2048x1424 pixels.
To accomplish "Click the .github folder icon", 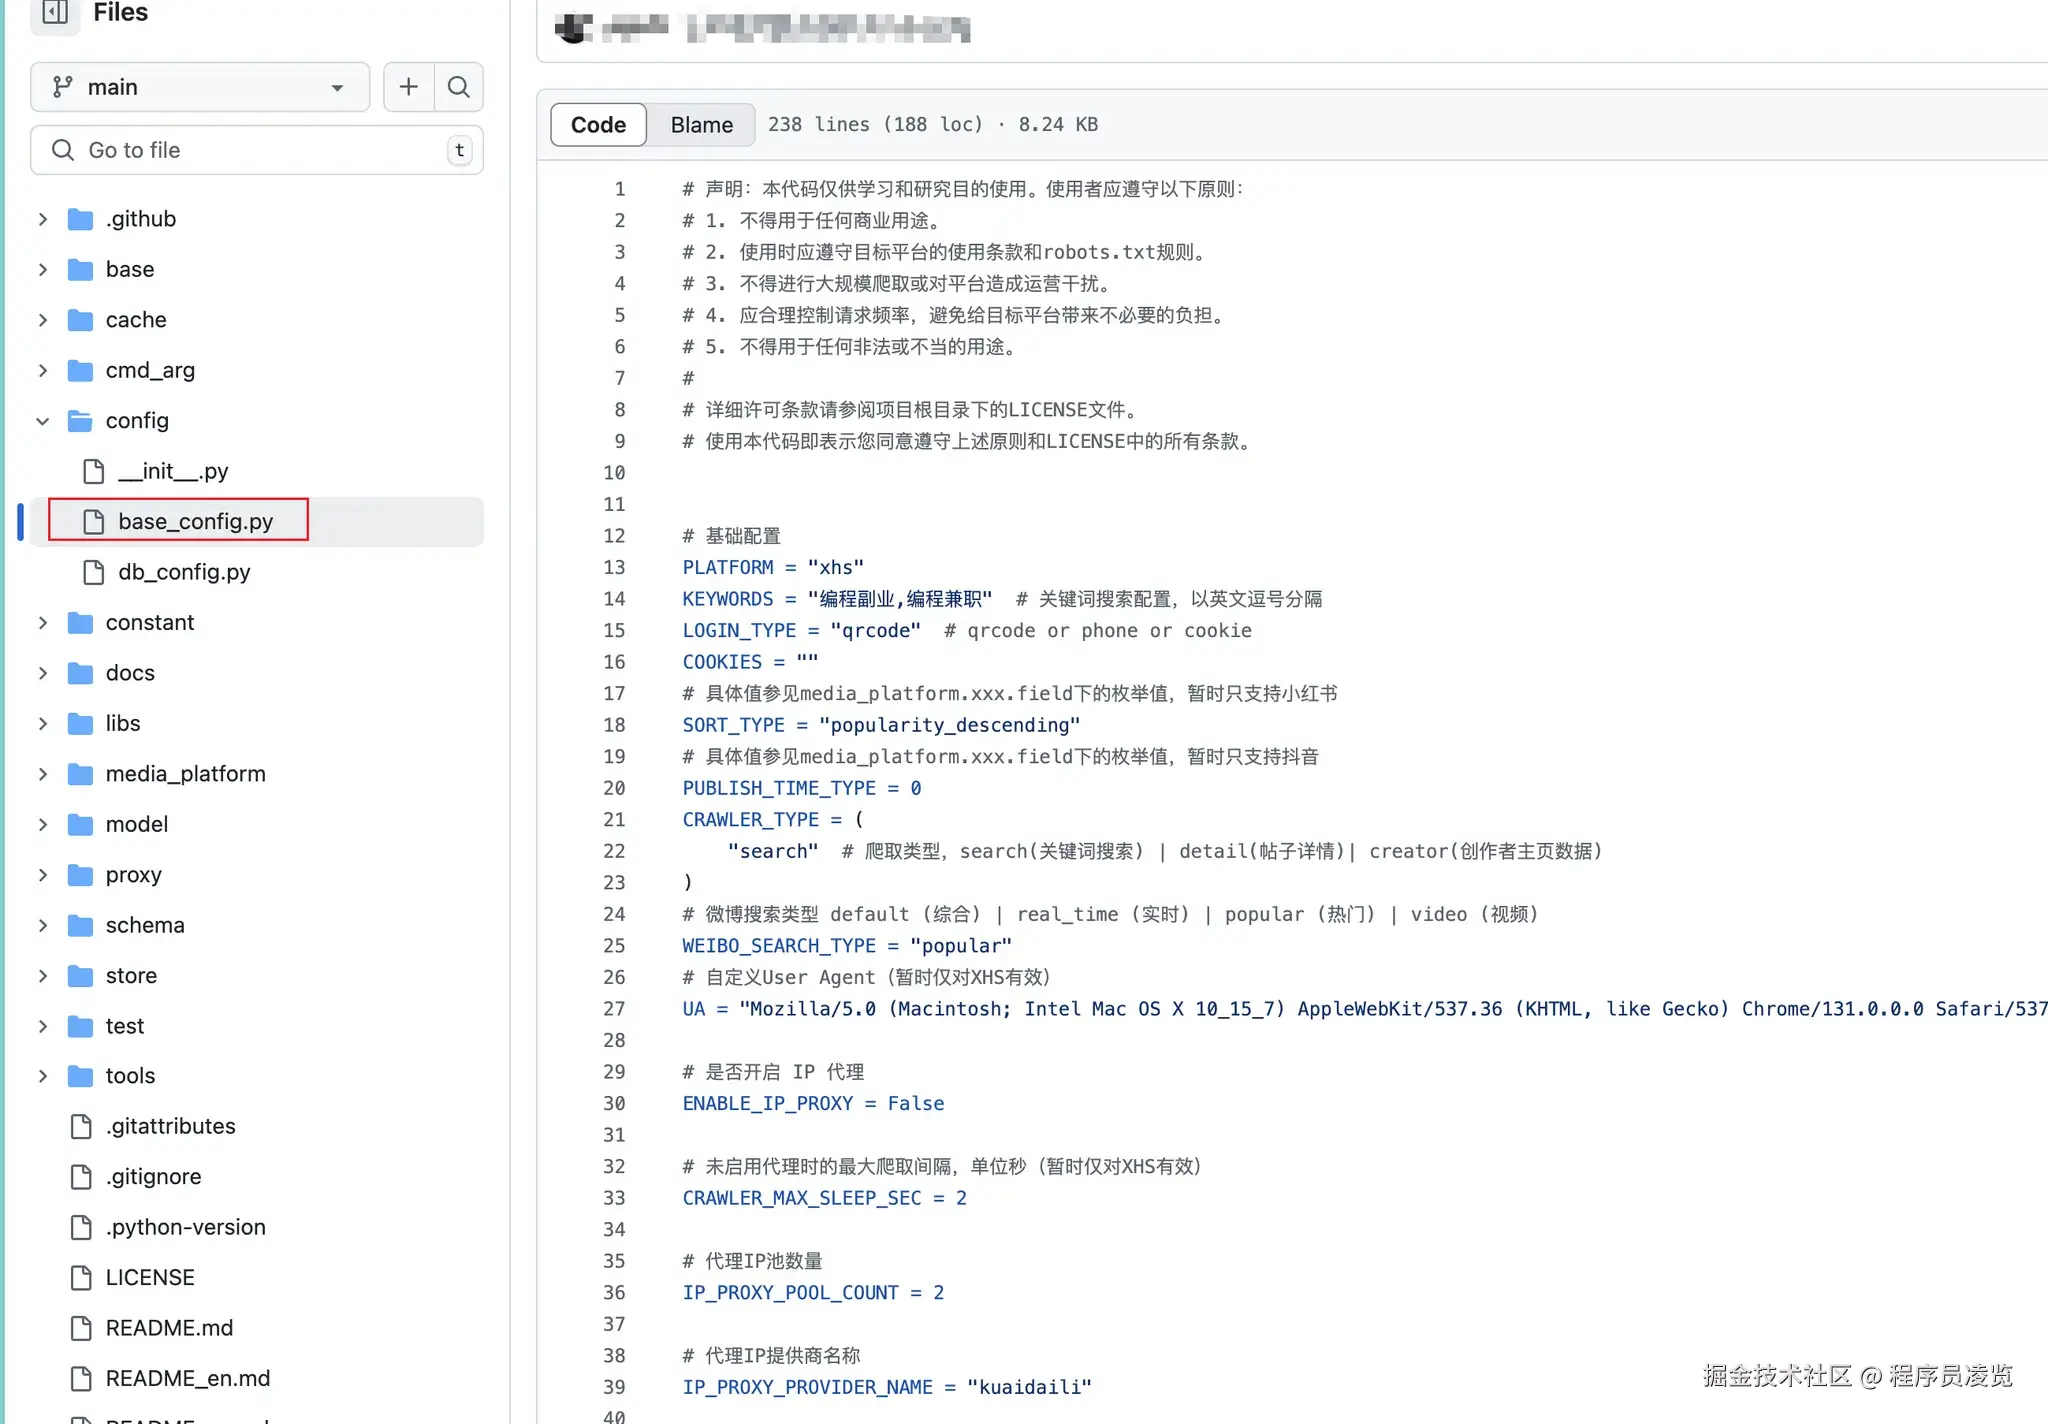I will (80, 219).
